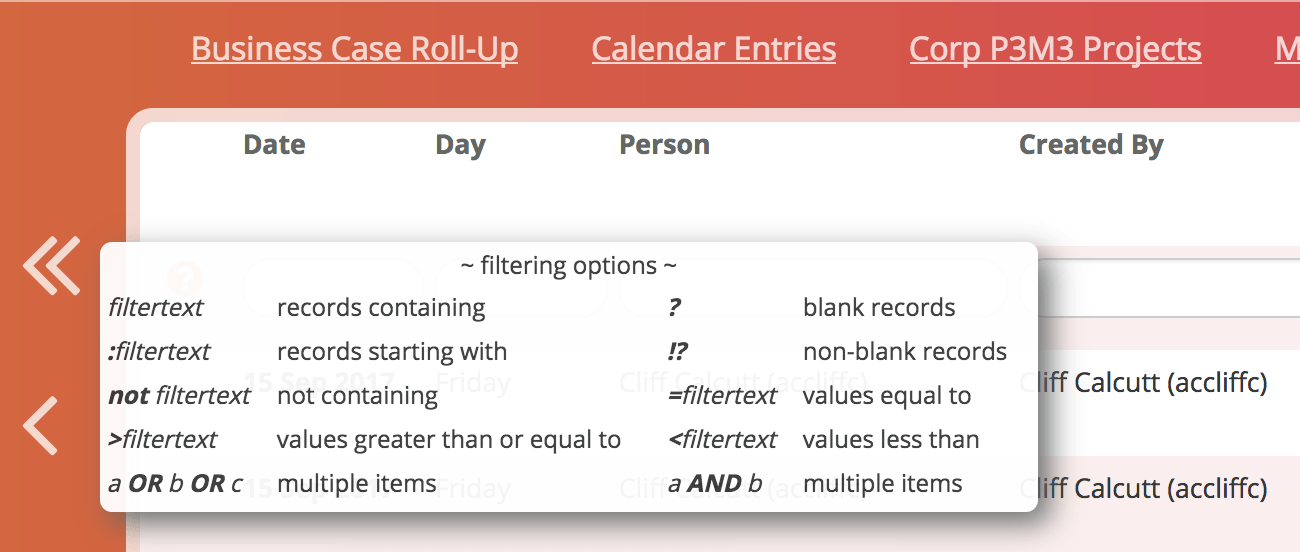Click the Person column header

click(664, 145)
